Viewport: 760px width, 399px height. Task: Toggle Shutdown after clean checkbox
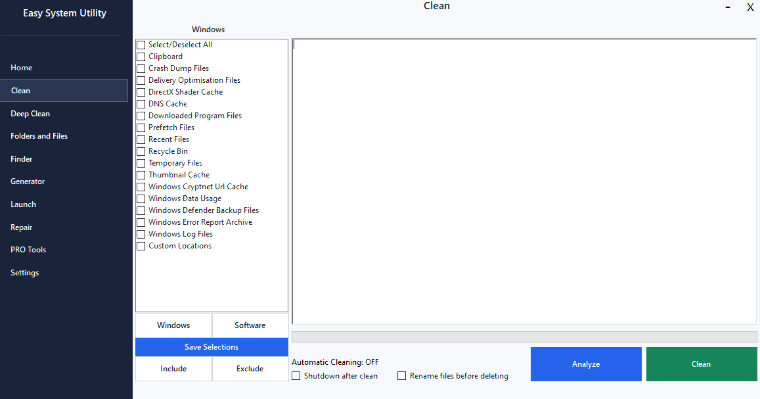coord(296,376)
